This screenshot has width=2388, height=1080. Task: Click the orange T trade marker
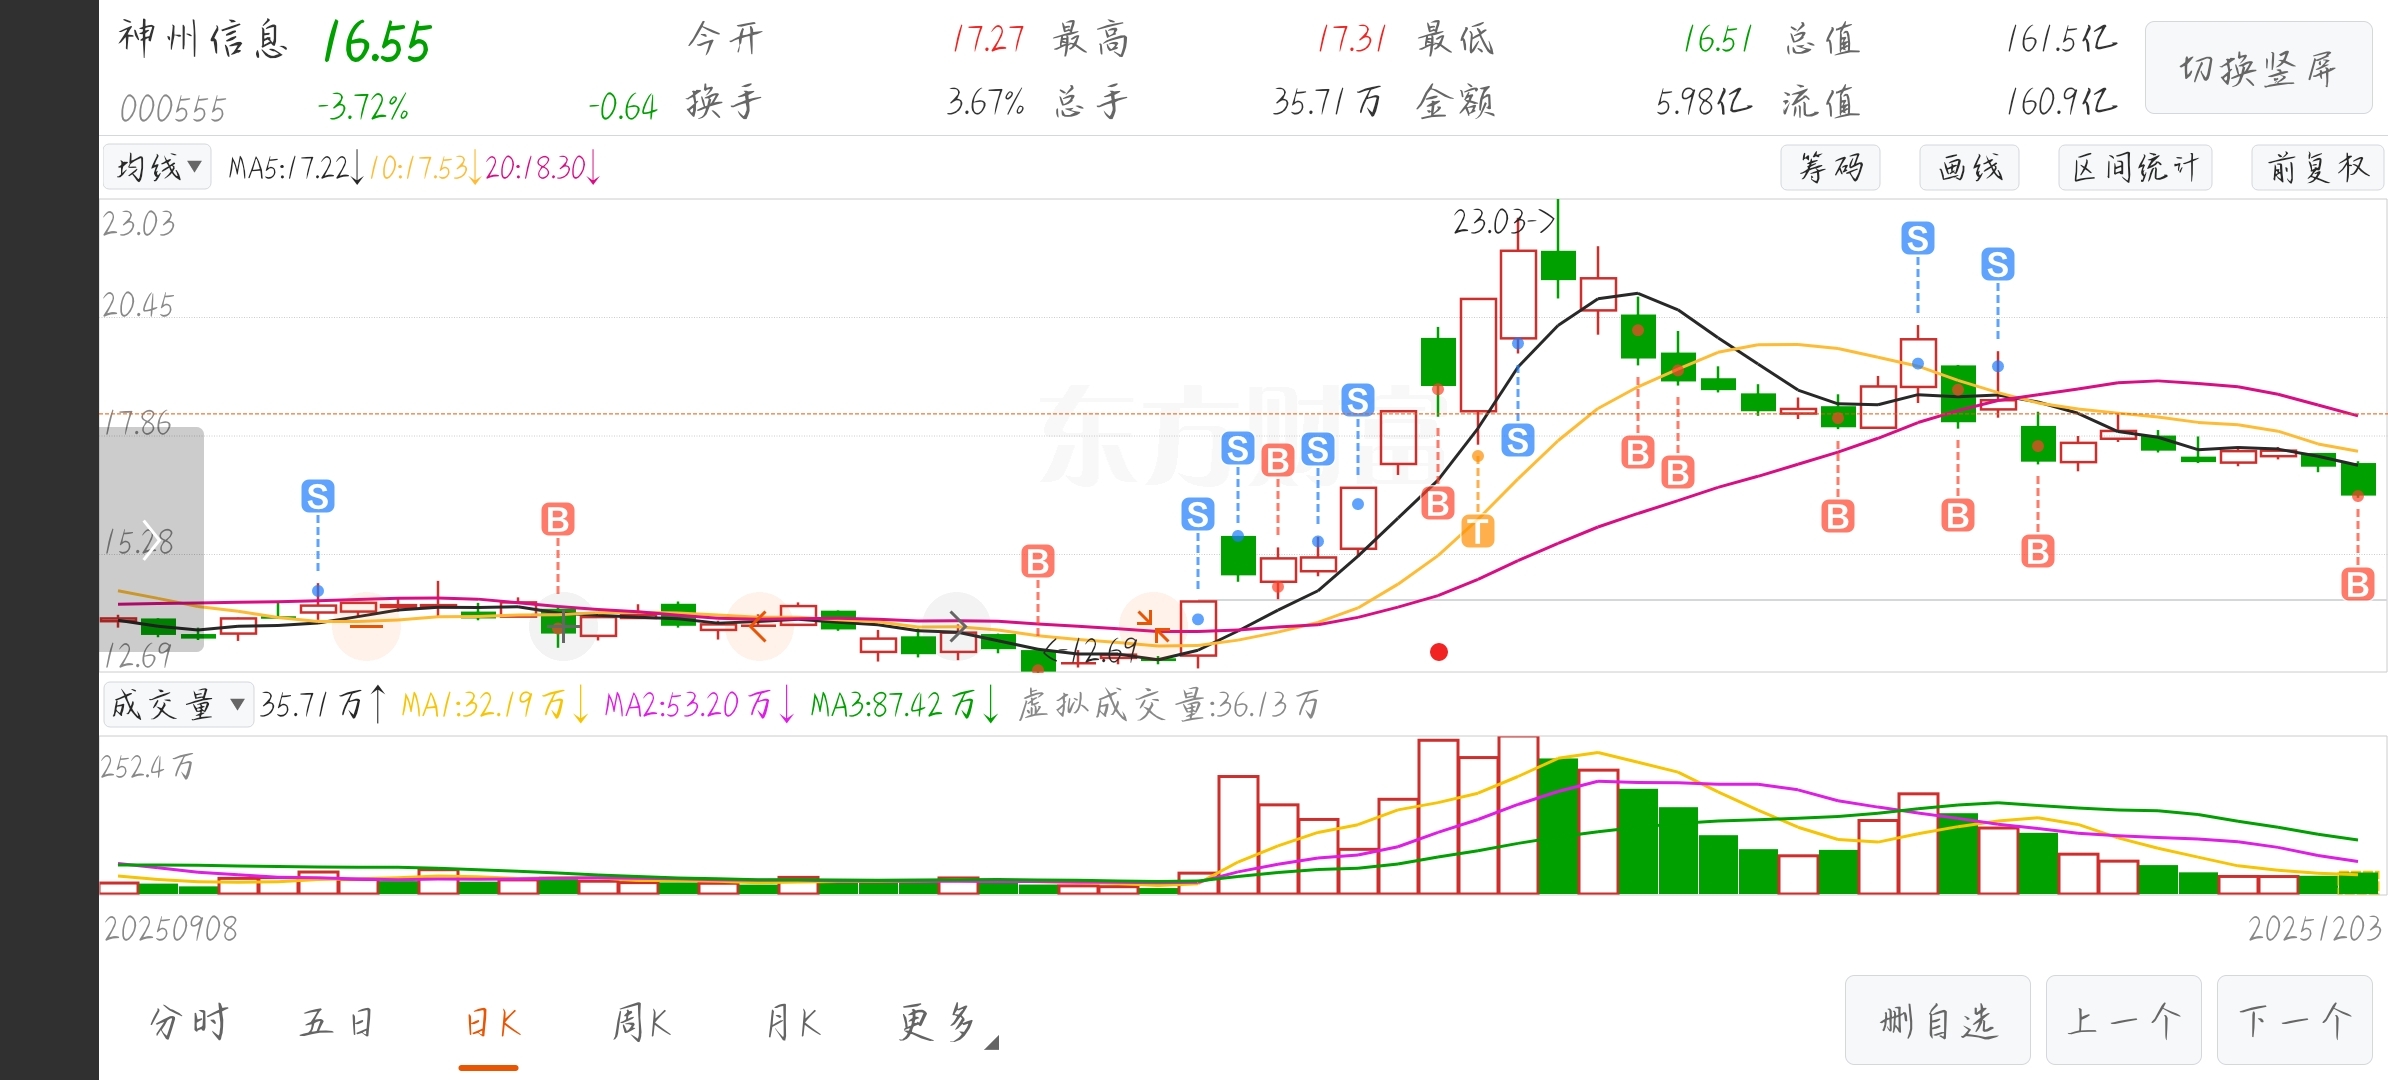(1477, 531)
